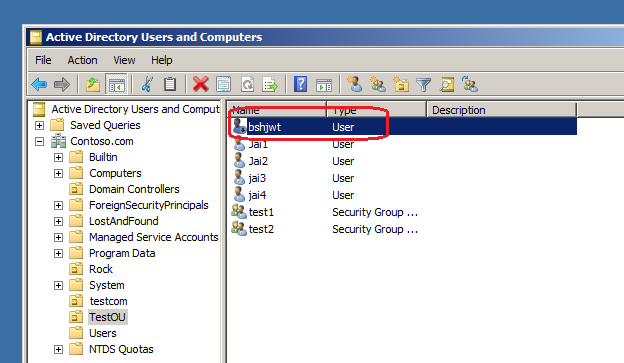Open Properties toolbar icon
The height and width of the screenshot is (363, 624).
[224, 84]
